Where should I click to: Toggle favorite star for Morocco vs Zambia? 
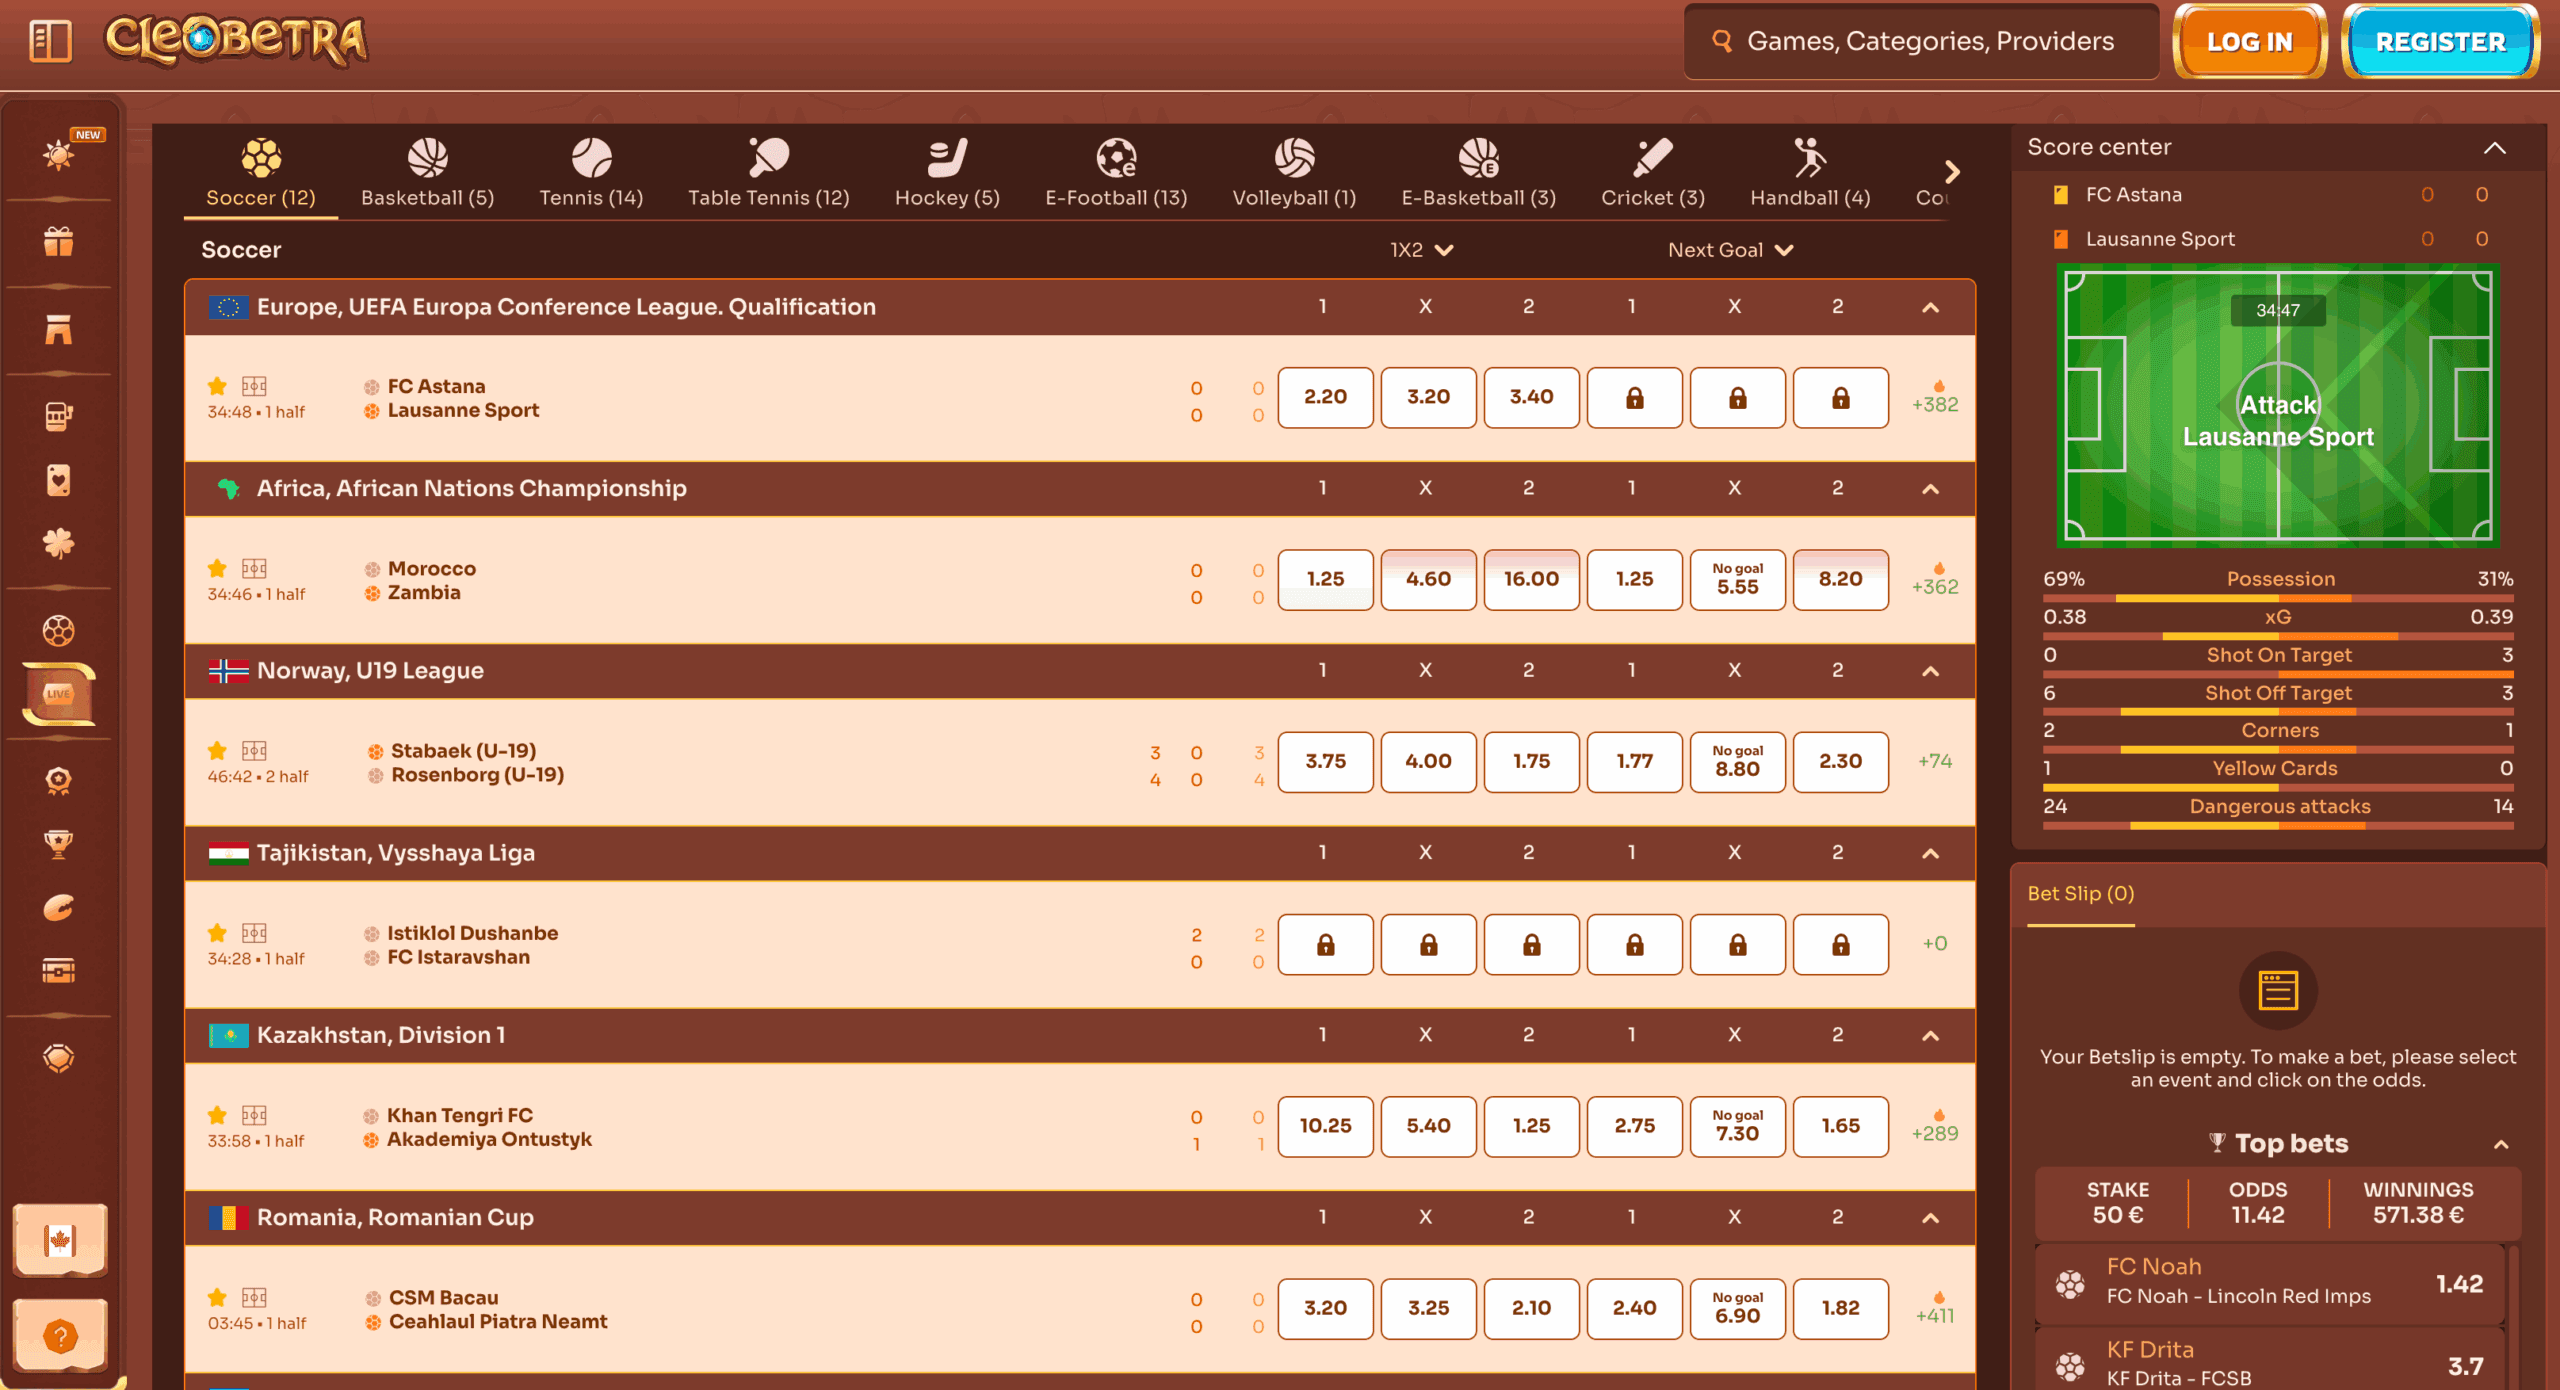pos(217,569)
